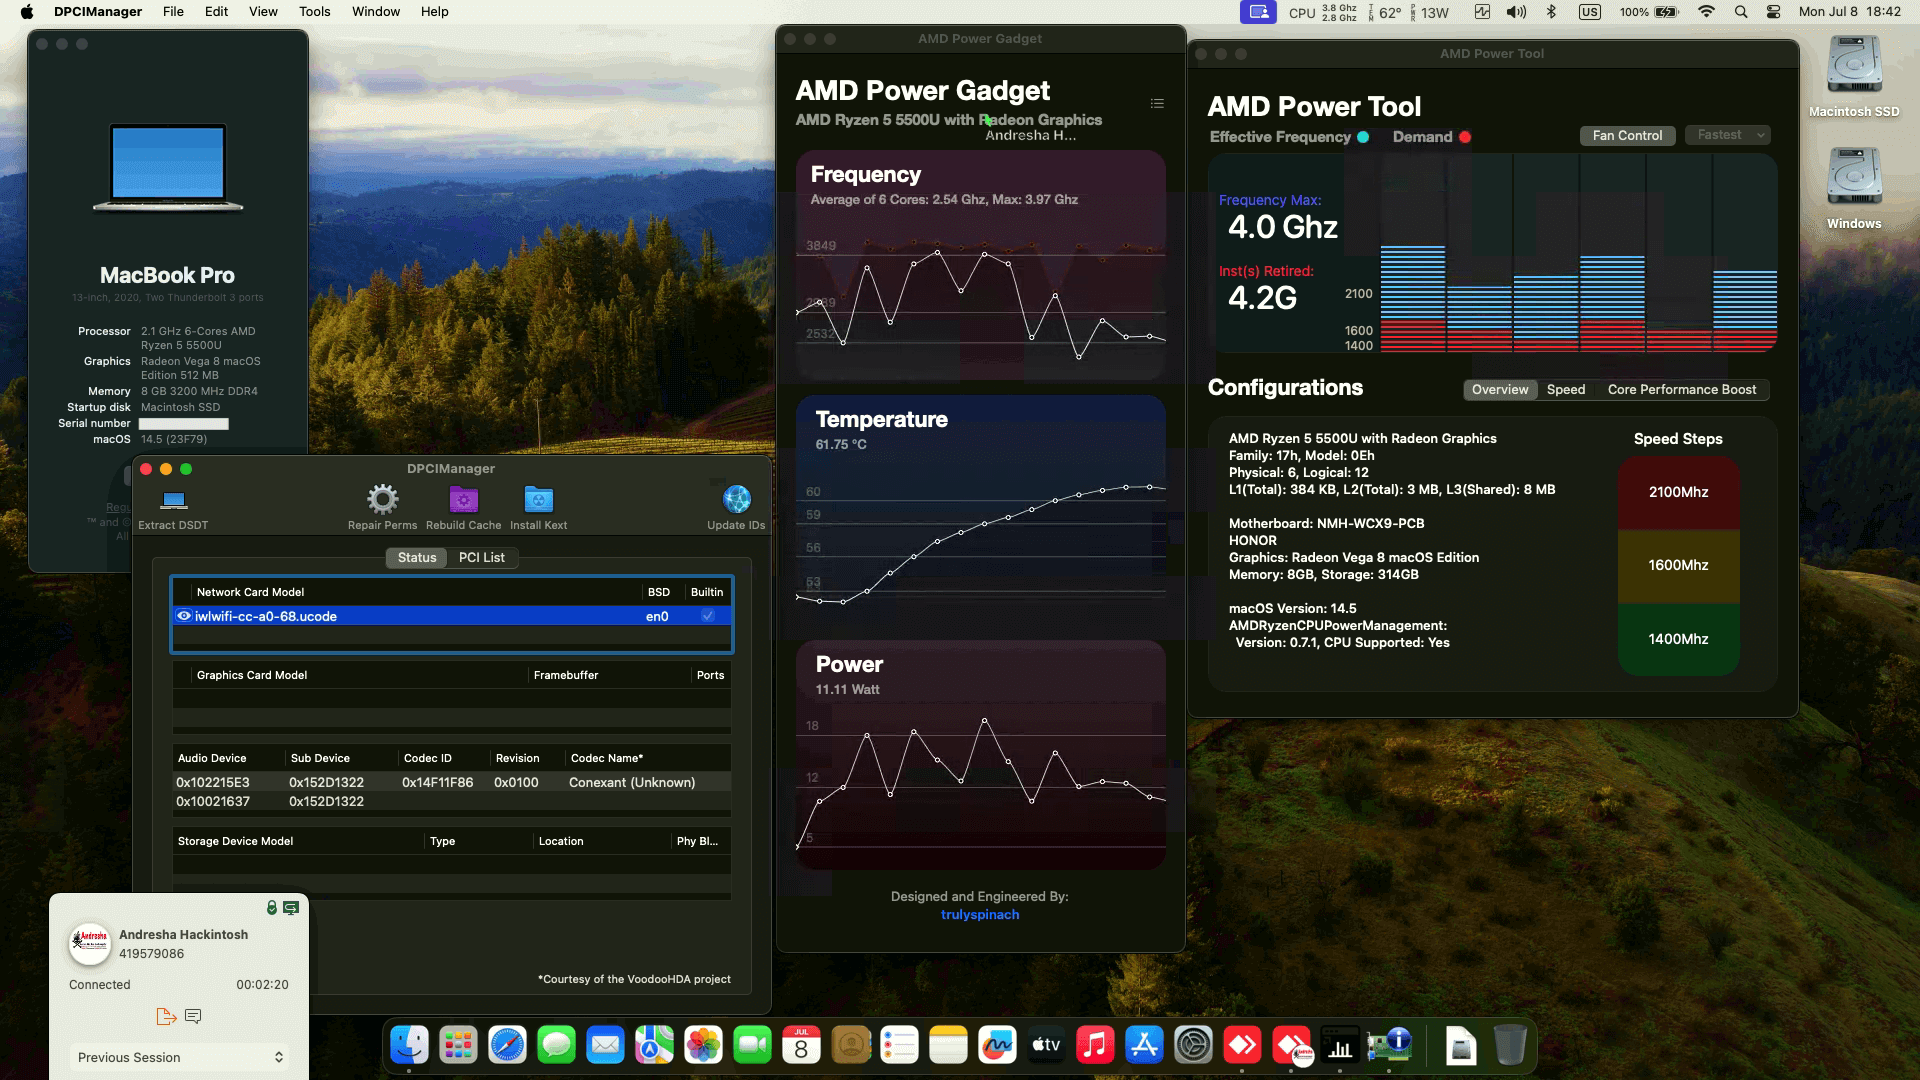Click audio device 0x10021637 row

click(451, 801)
